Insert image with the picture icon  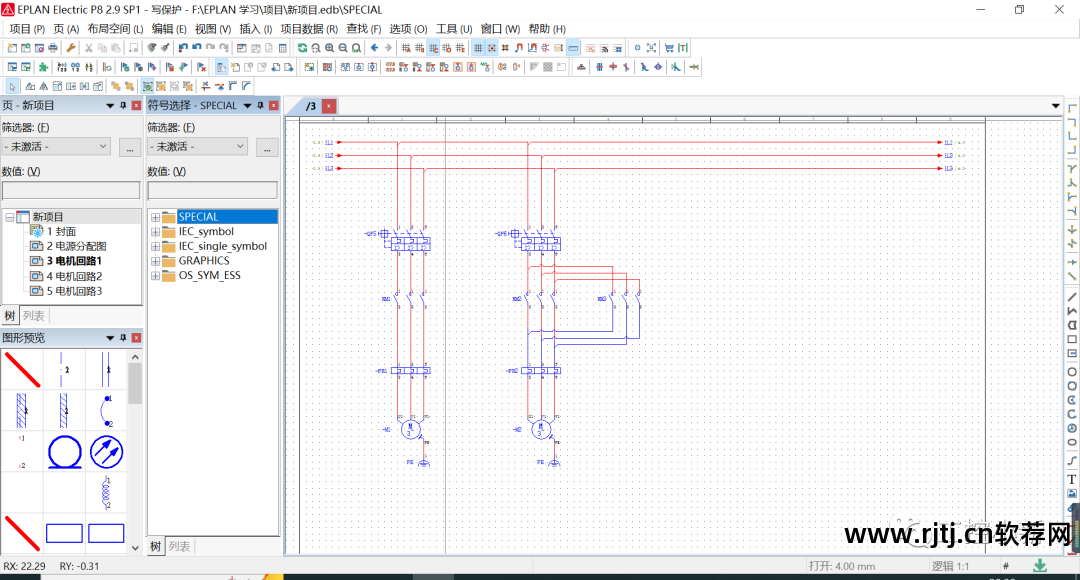point(1072,493)
